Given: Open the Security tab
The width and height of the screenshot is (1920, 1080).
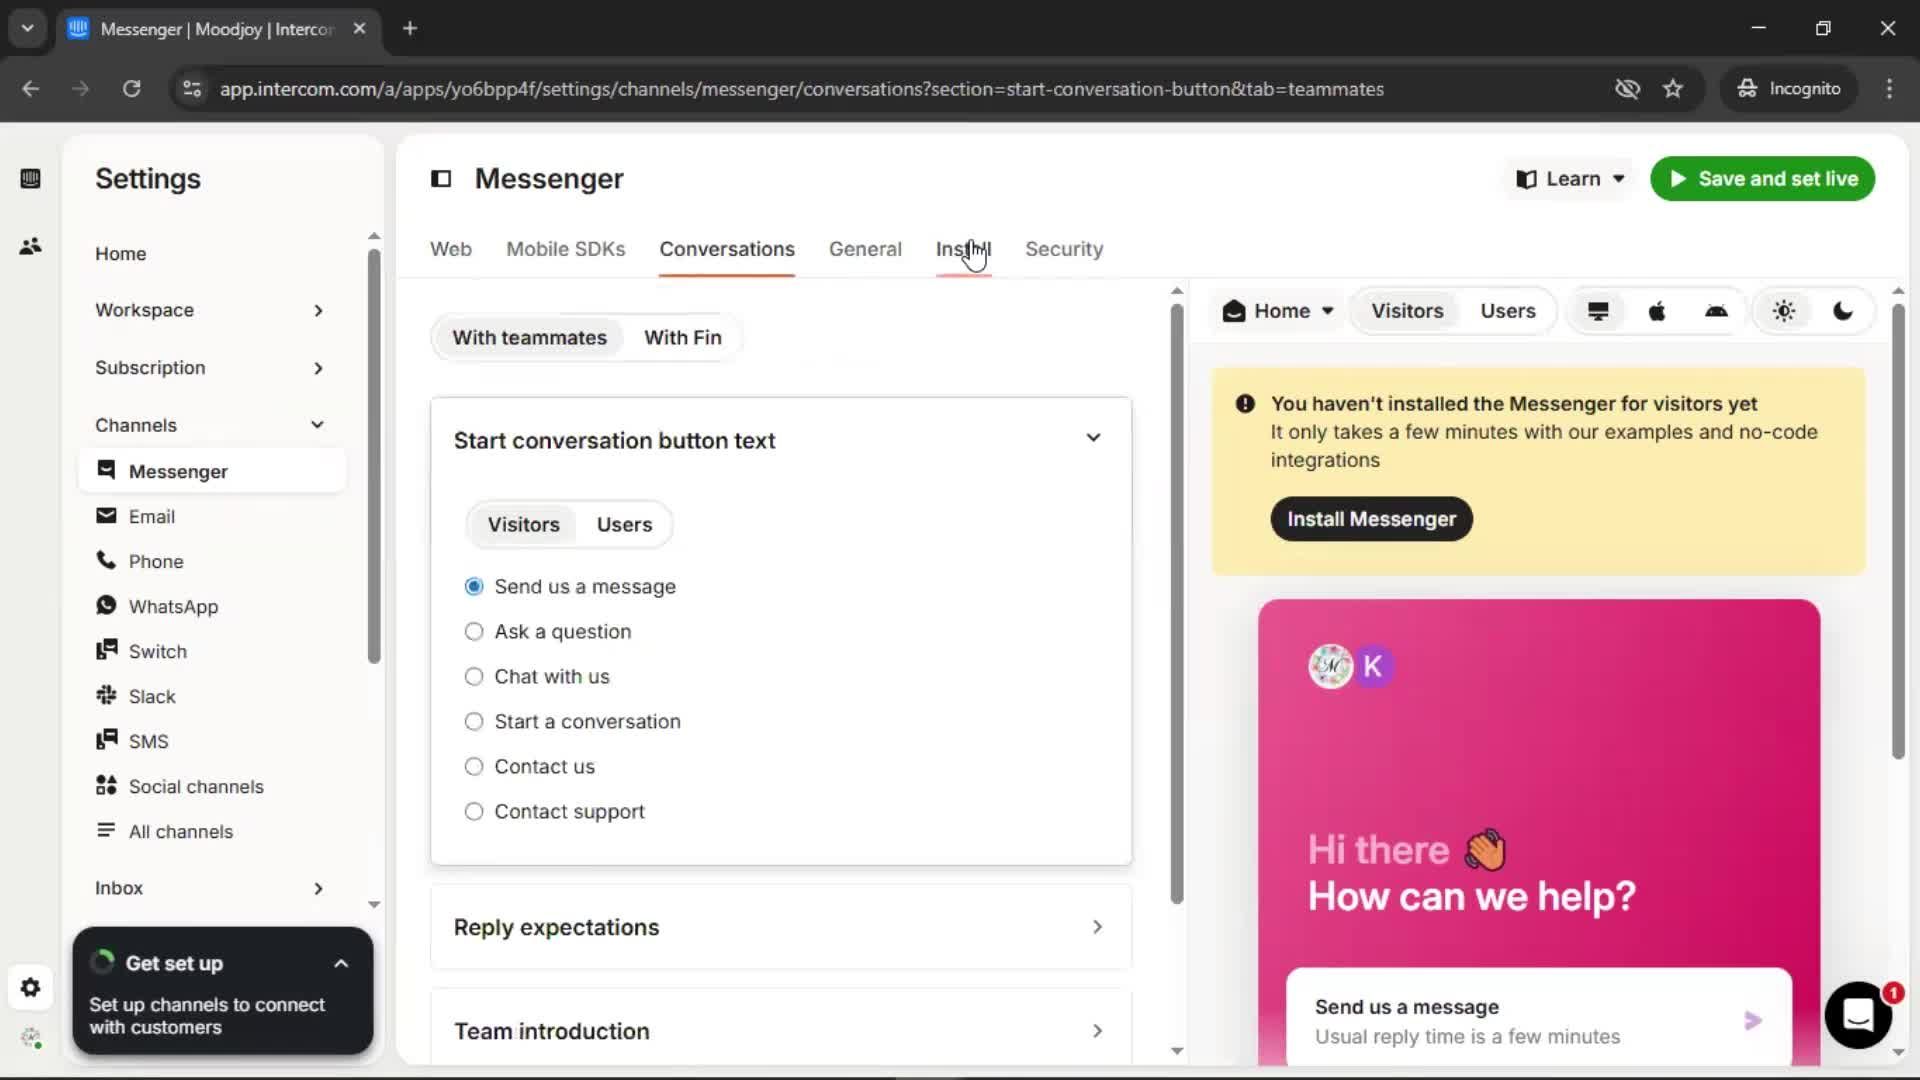Looking at the screenshot, I should [1064, 249].
